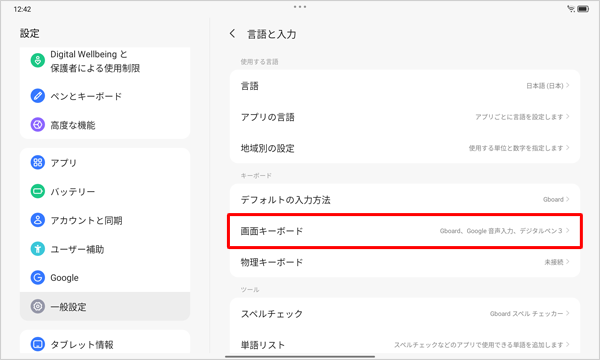600x360 pixels.
Task: Click the 設定 heading in sidebar
Action: 29,33
